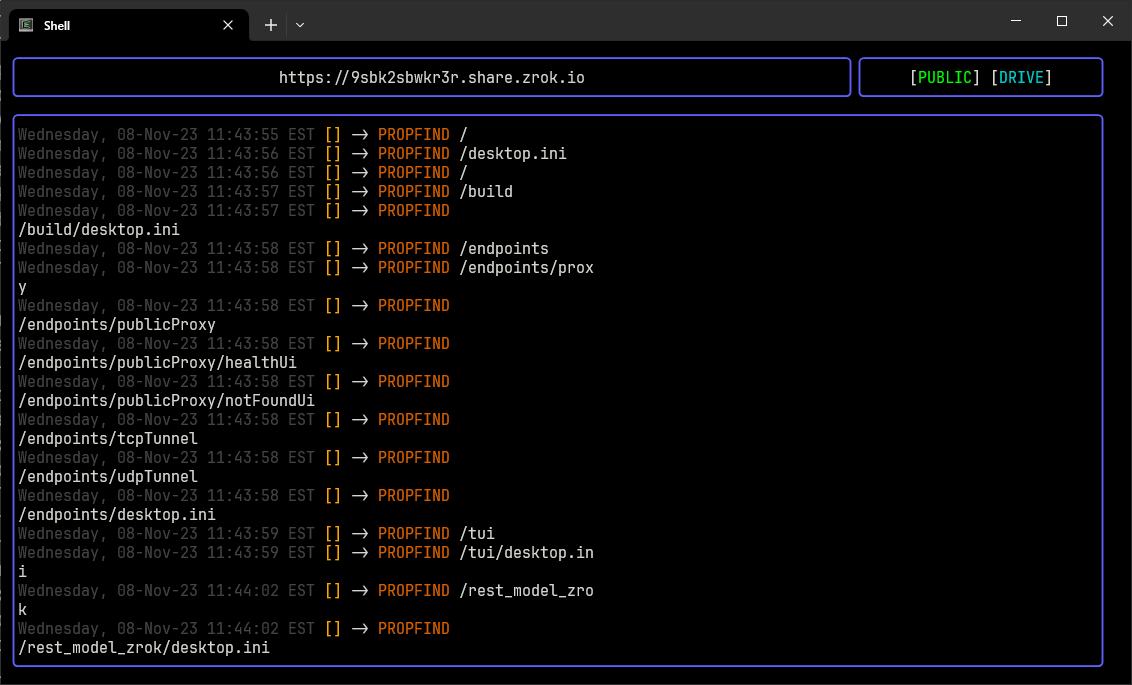This screenshot has height=685, width=1132.
Task: Click the /endpoints/publicProxy/healthUi path
Action: [x=157, y=362]
